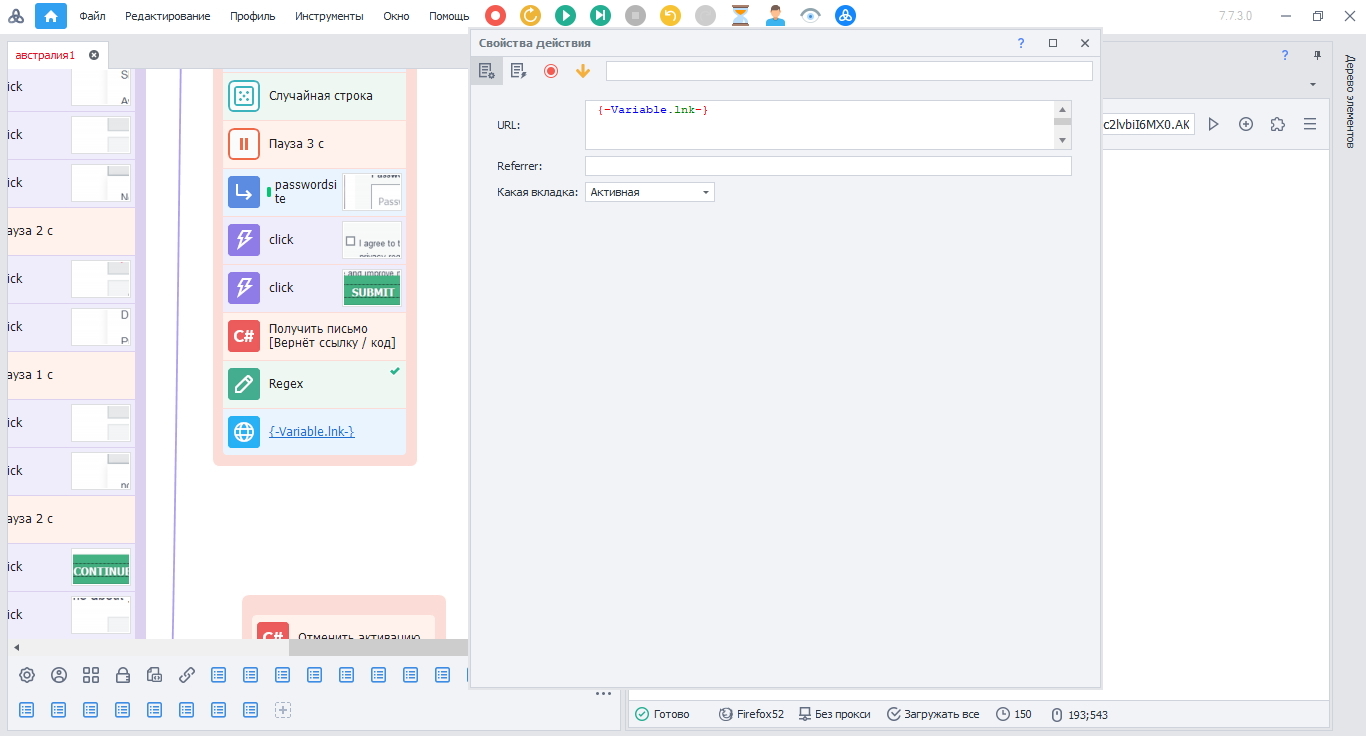Click the orange down-arrow in properties toolbar
The image size is (1366, 736).
click(x=583, y=71)
